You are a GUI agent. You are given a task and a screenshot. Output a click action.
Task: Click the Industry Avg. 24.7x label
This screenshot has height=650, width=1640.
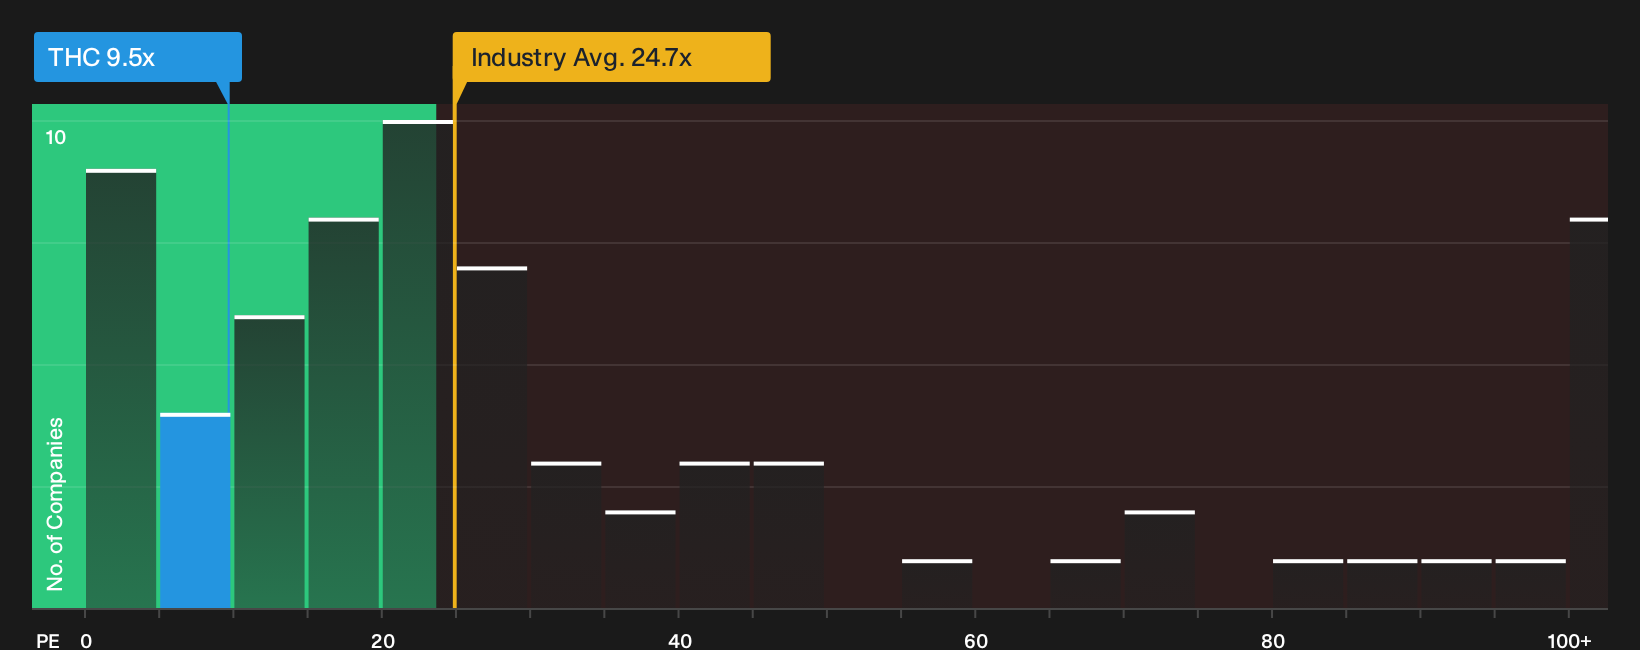pyautogui.click(x=611, y=57)
